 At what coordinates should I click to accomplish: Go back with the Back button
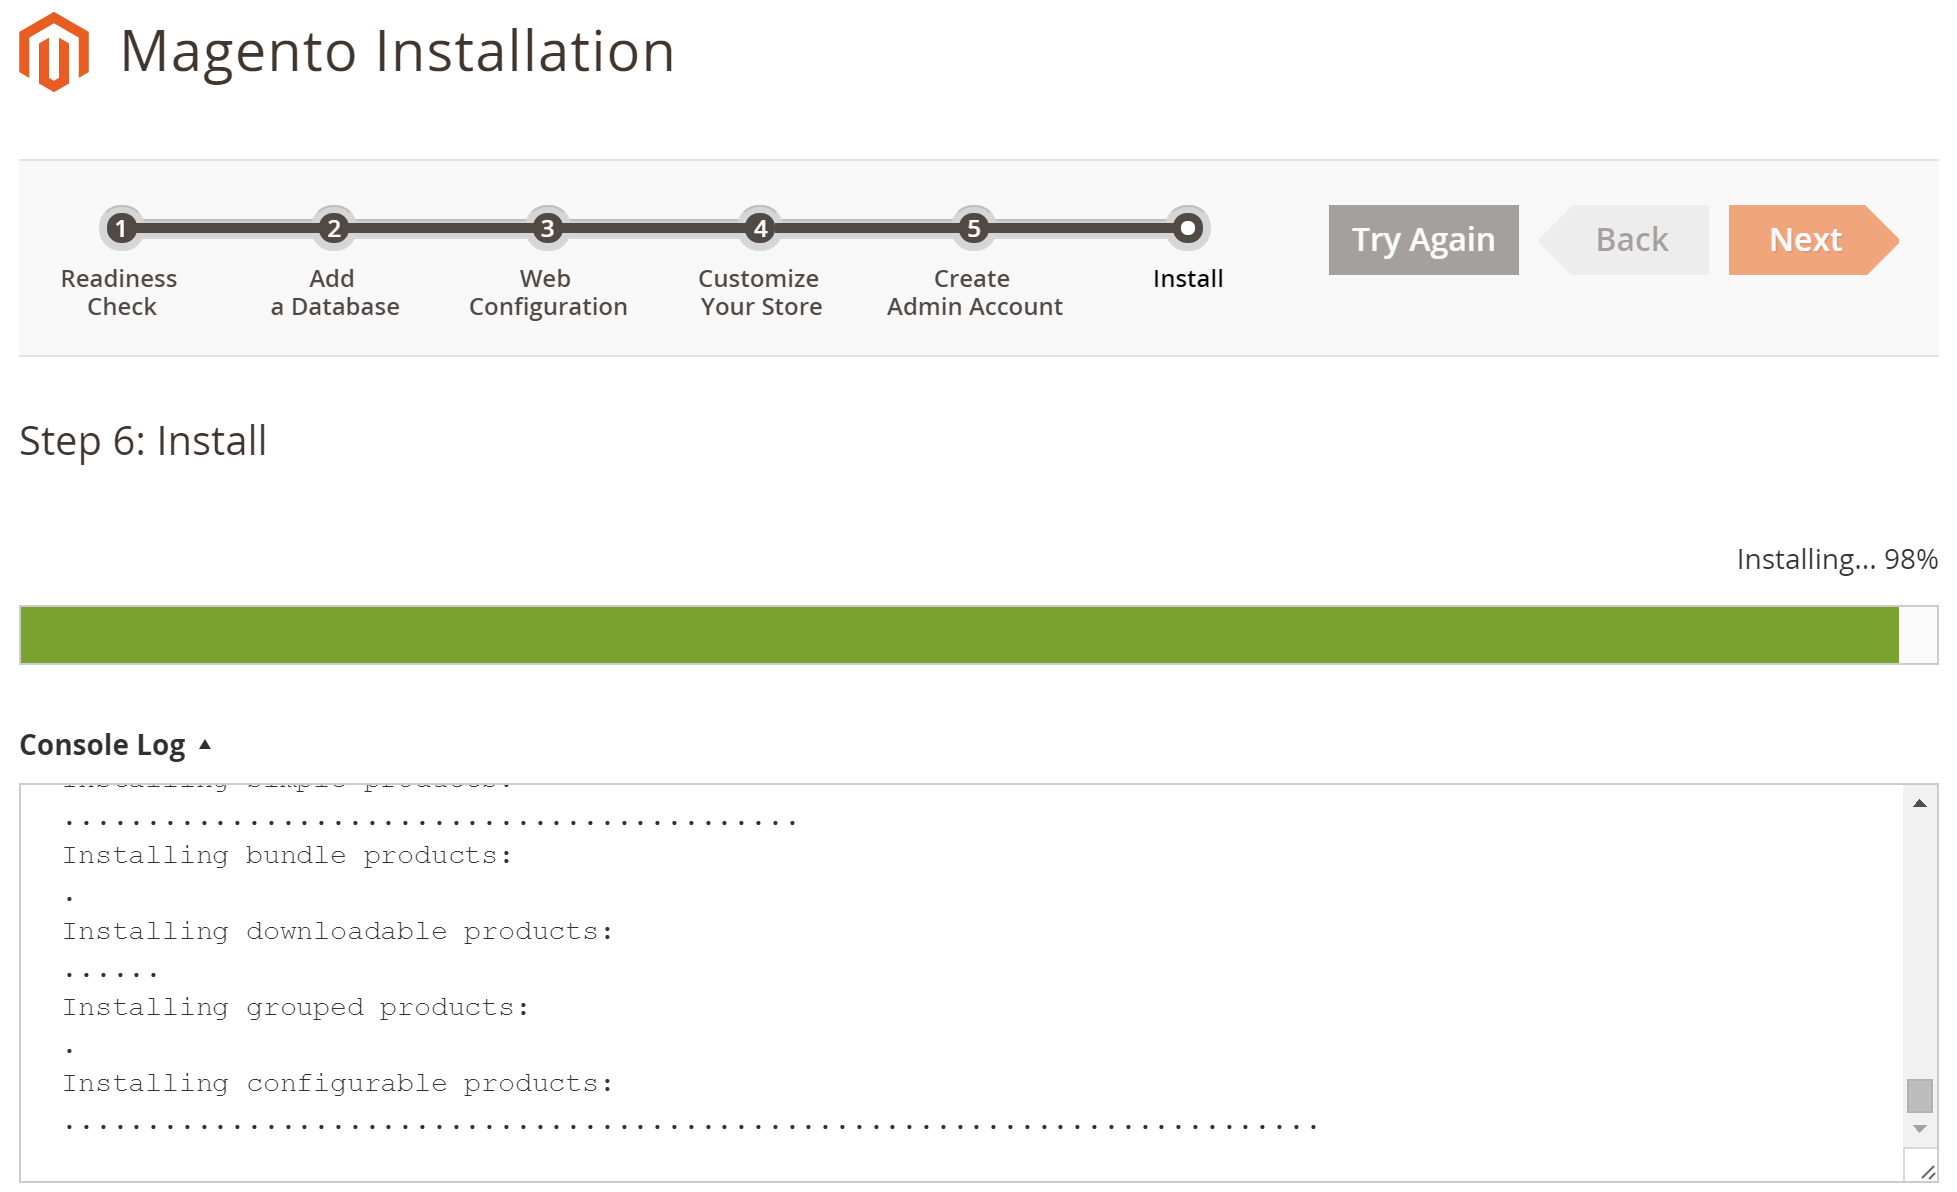click(x=1630, y=240)
